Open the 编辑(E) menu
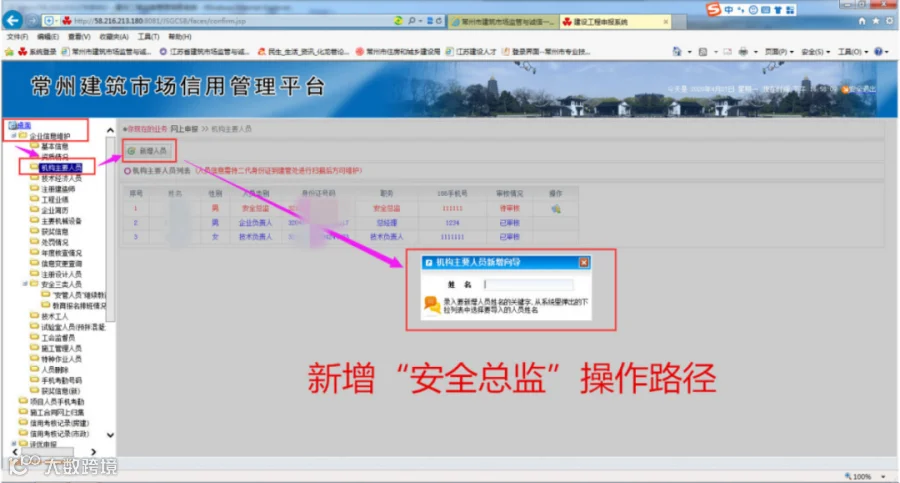 [48, 37]
